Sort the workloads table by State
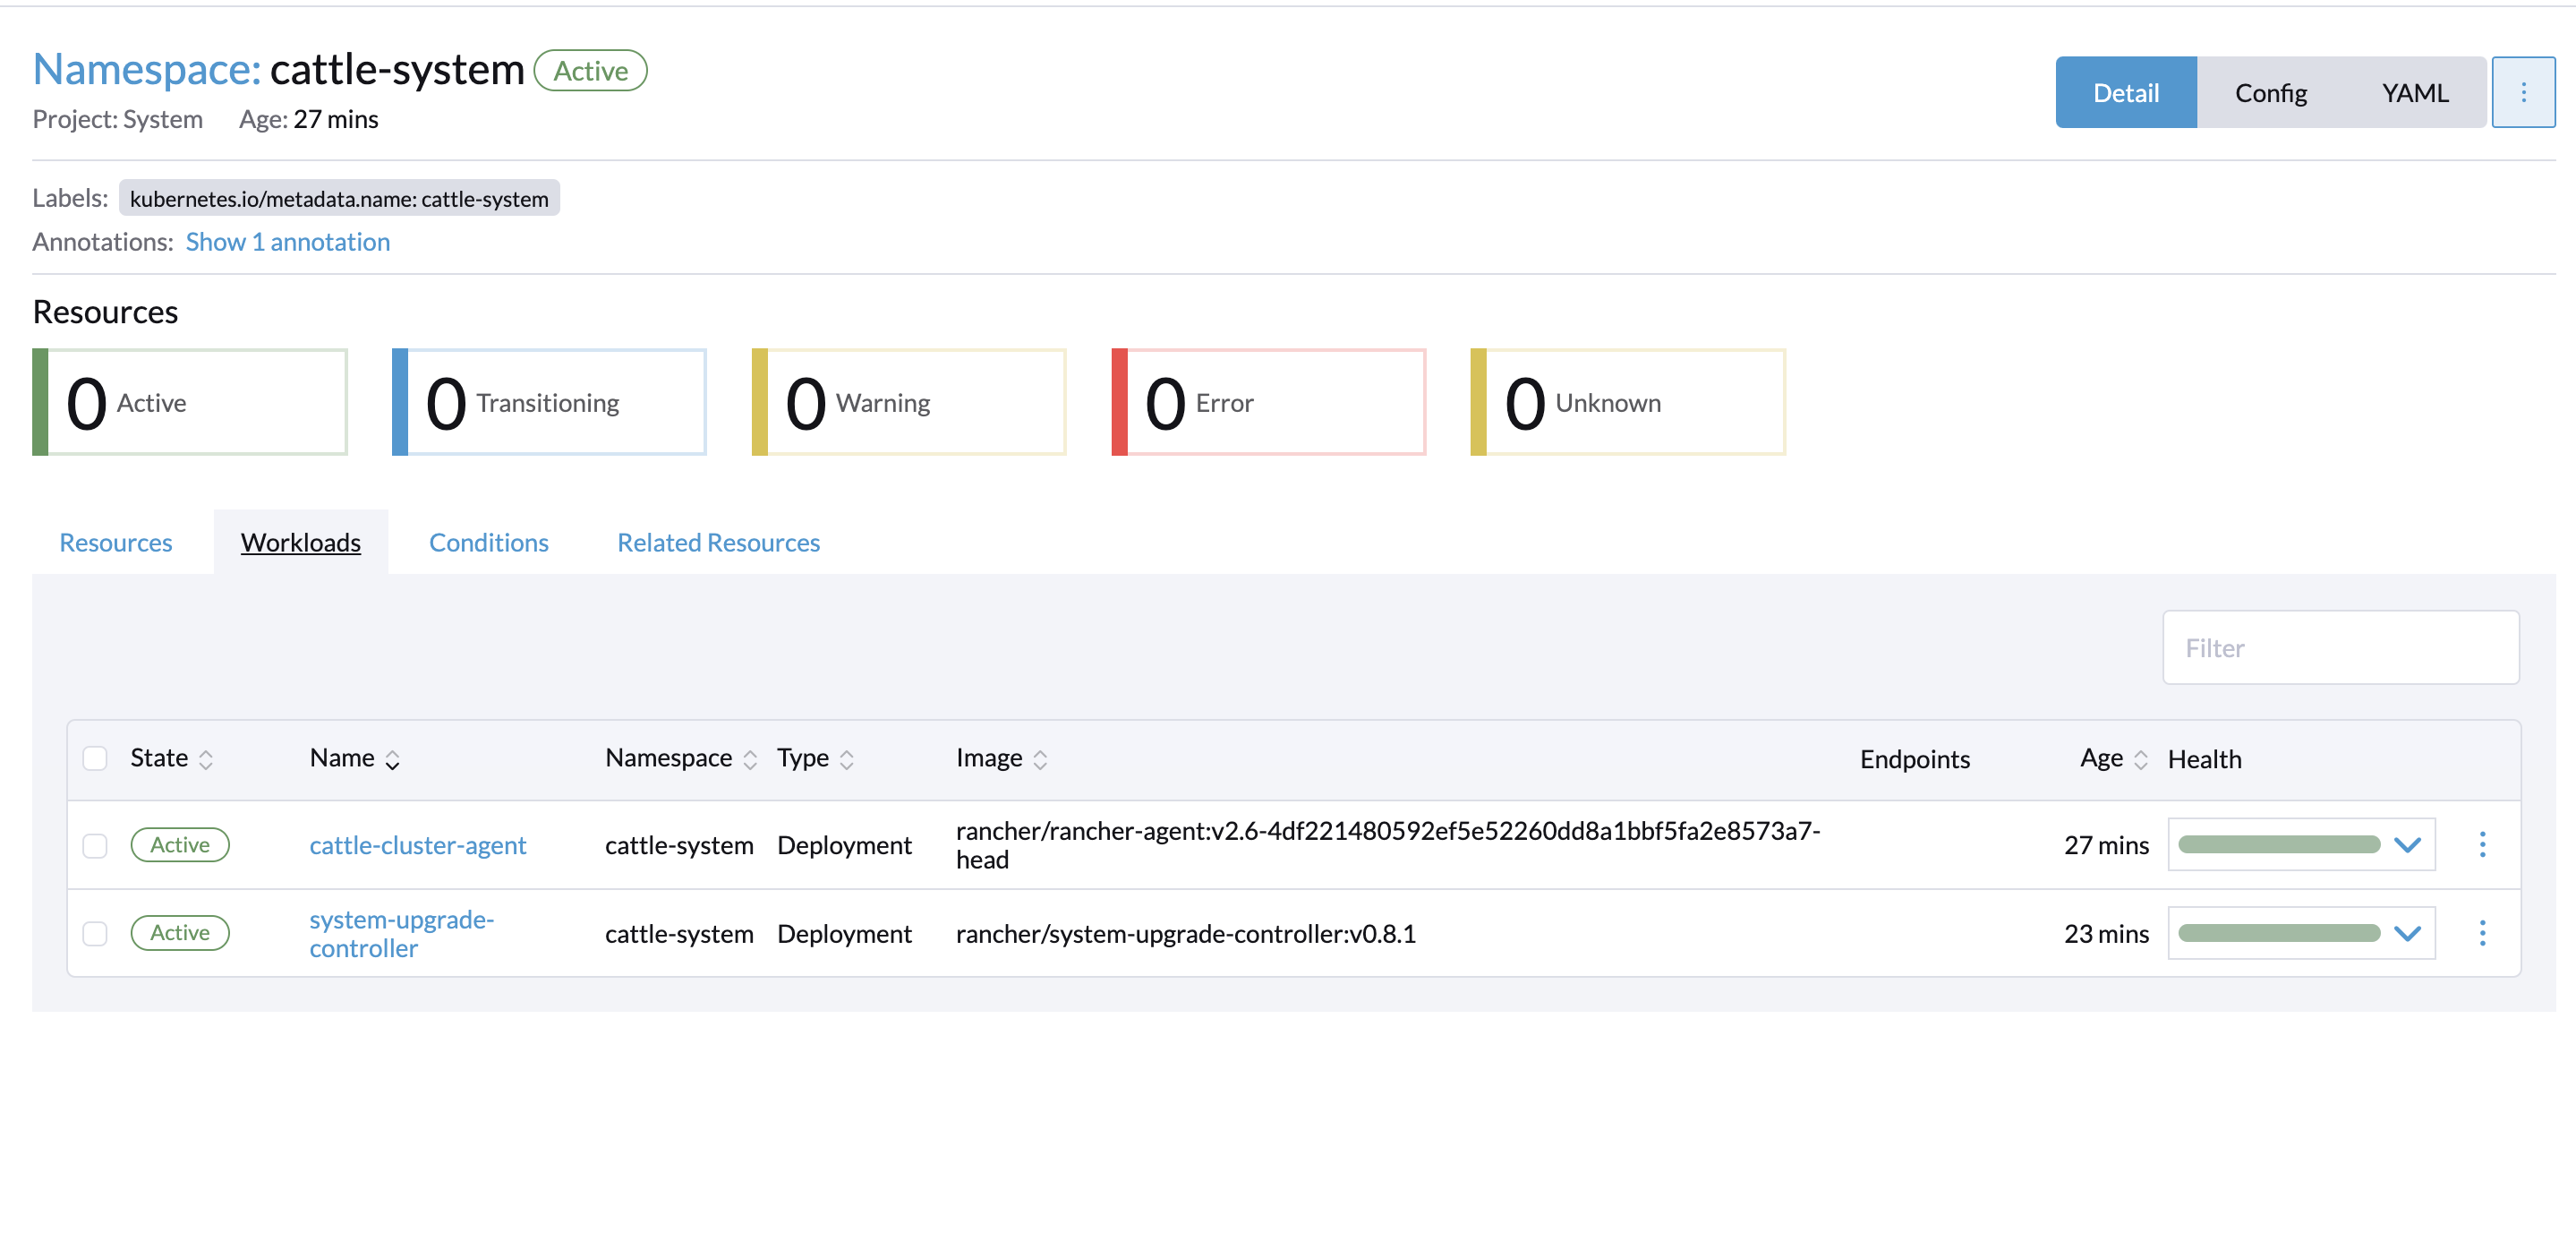 coord(207,759)
